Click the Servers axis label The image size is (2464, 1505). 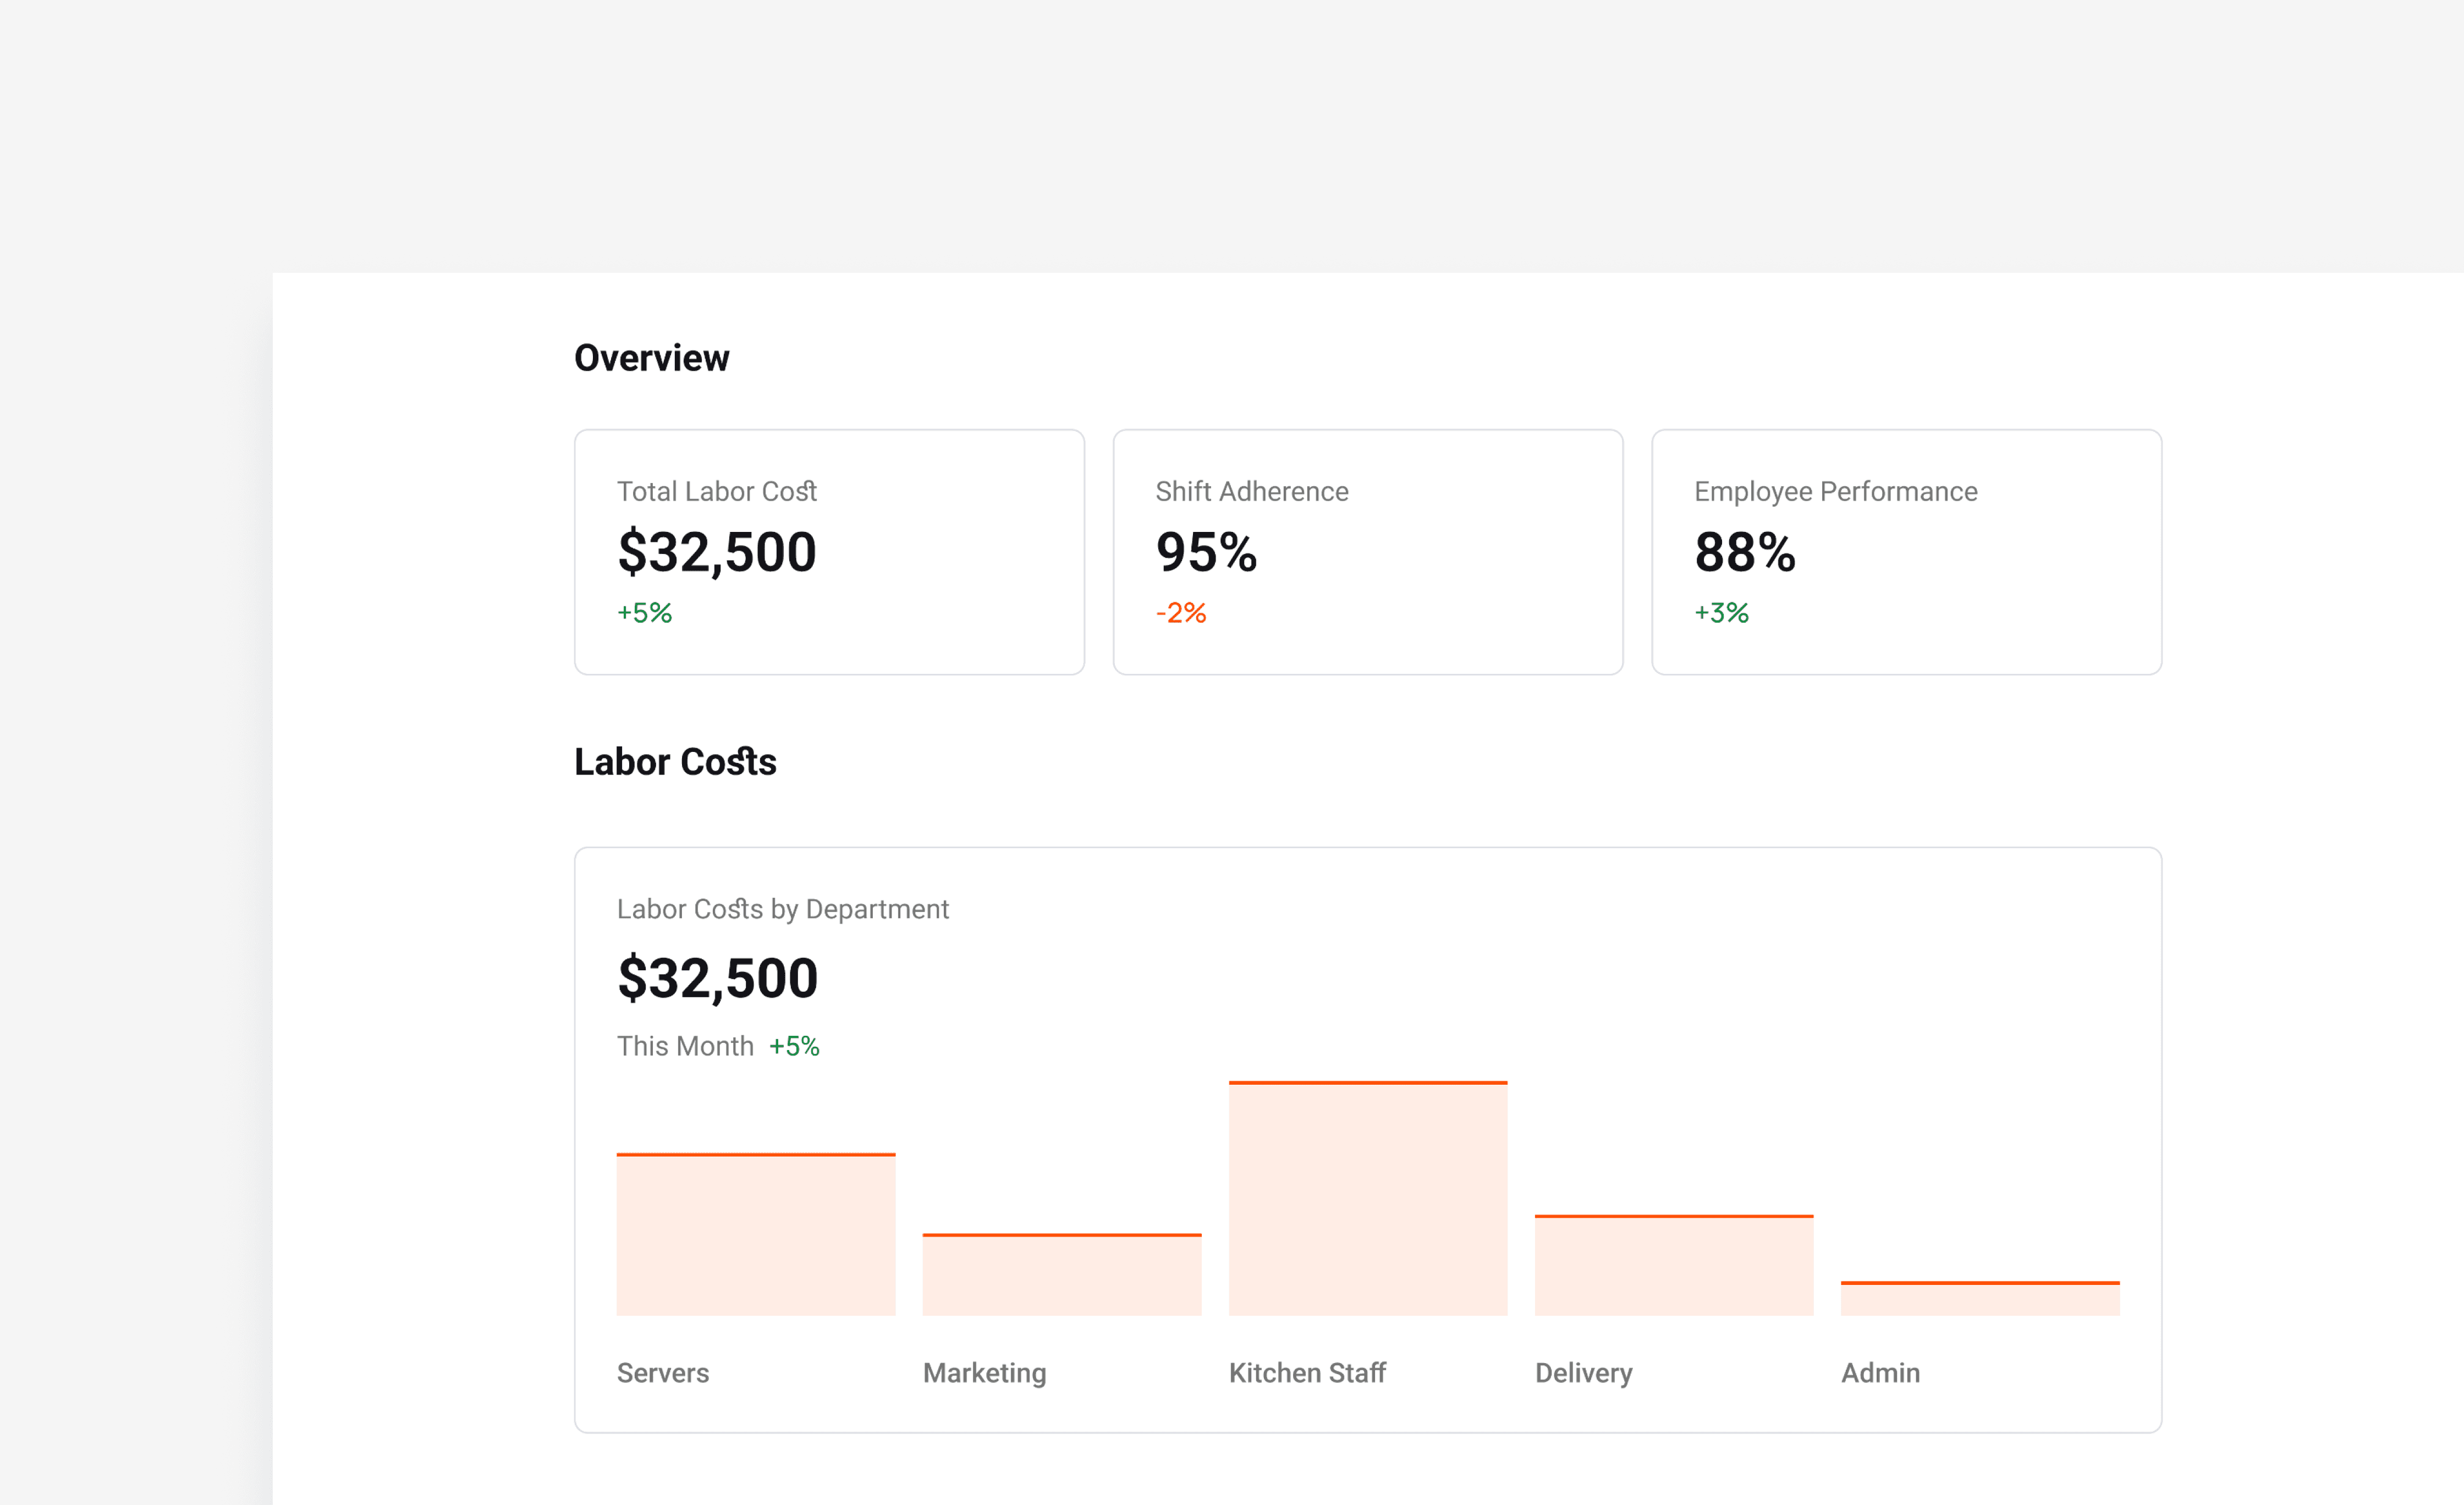coord(662,1373)
